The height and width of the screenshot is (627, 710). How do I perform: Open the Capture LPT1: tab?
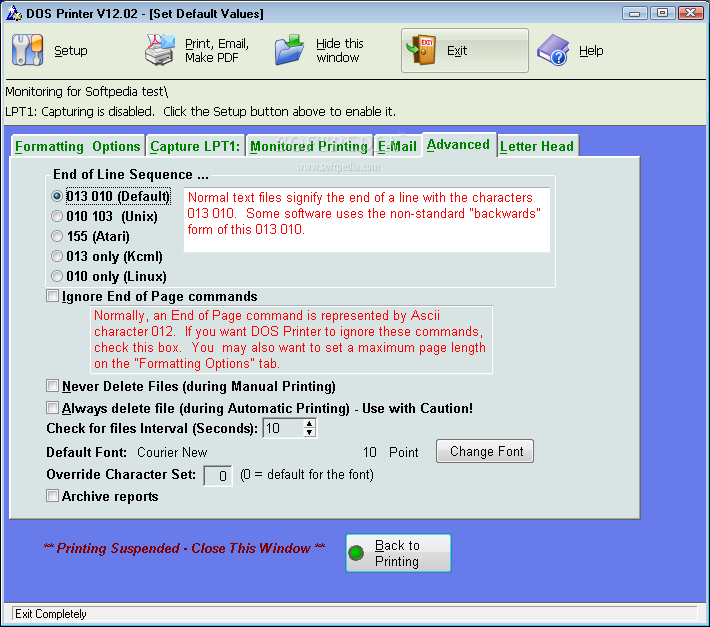click(x=195, y=146)
